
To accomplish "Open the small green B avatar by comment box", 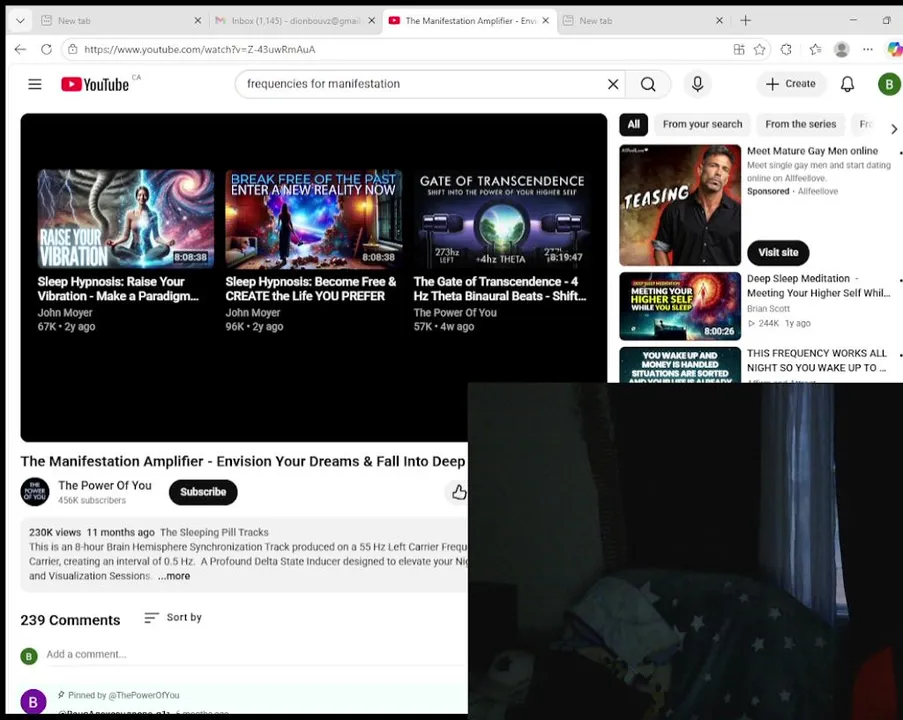I will (x=29, y=656).
